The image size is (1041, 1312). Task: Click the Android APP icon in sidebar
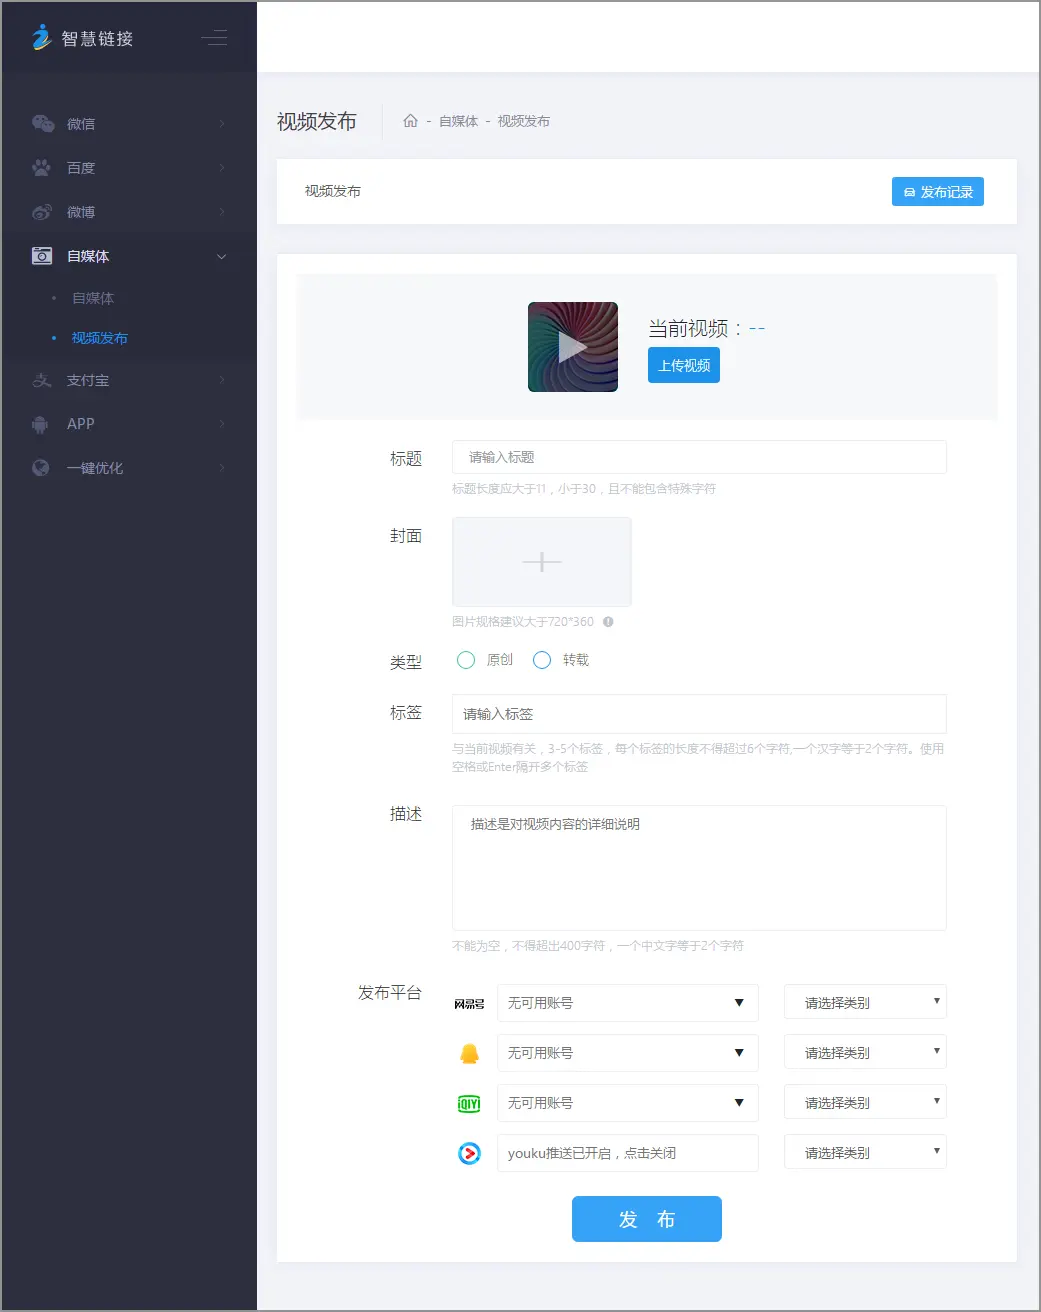[x=40, y=424]
